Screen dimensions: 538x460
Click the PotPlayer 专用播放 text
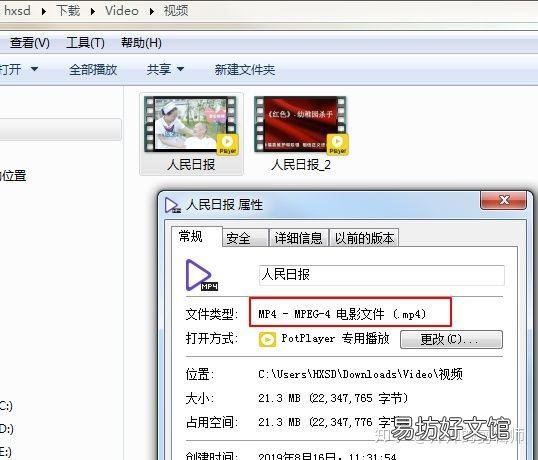pos(335,339)
